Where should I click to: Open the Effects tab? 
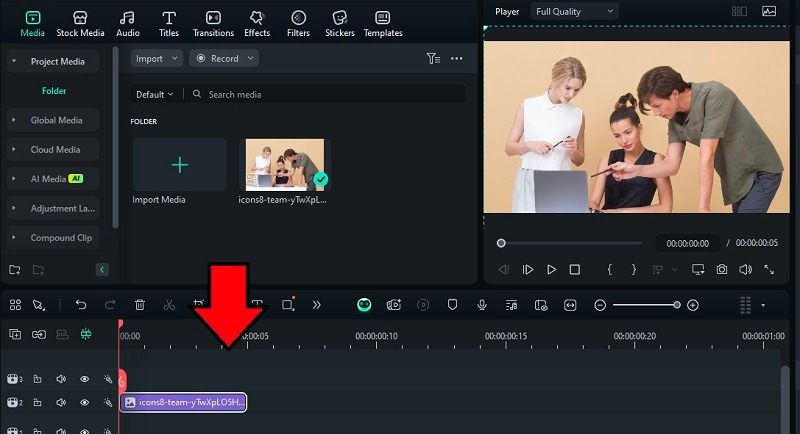[x=257, y=24]
